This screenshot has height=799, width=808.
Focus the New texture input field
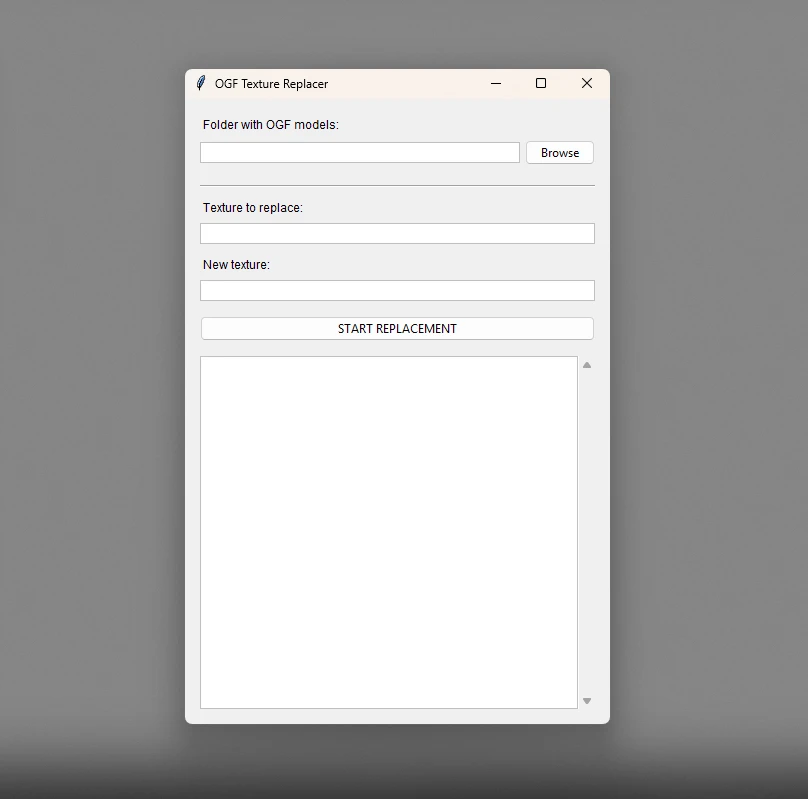click(397, 291)
